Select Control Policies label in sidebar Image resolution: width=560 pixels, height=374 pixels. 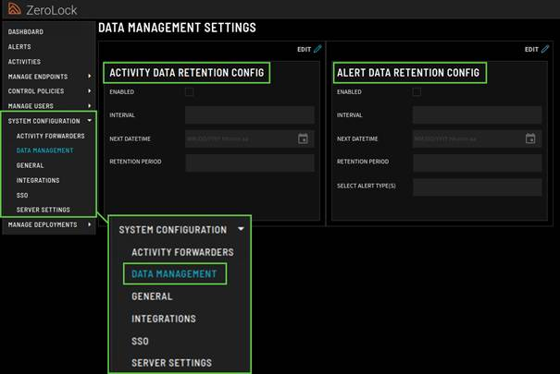36,91
